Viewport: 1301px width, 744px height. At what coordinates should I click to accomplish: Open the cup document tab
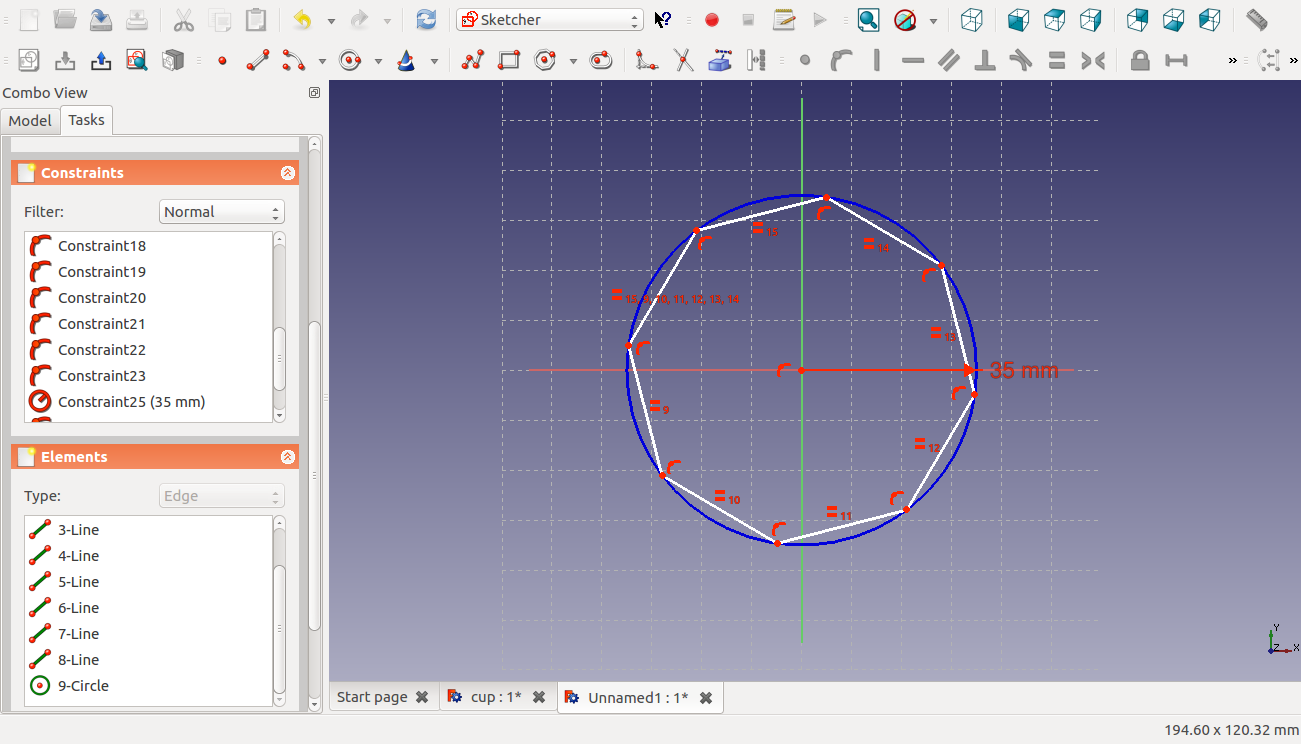point(495,697)
